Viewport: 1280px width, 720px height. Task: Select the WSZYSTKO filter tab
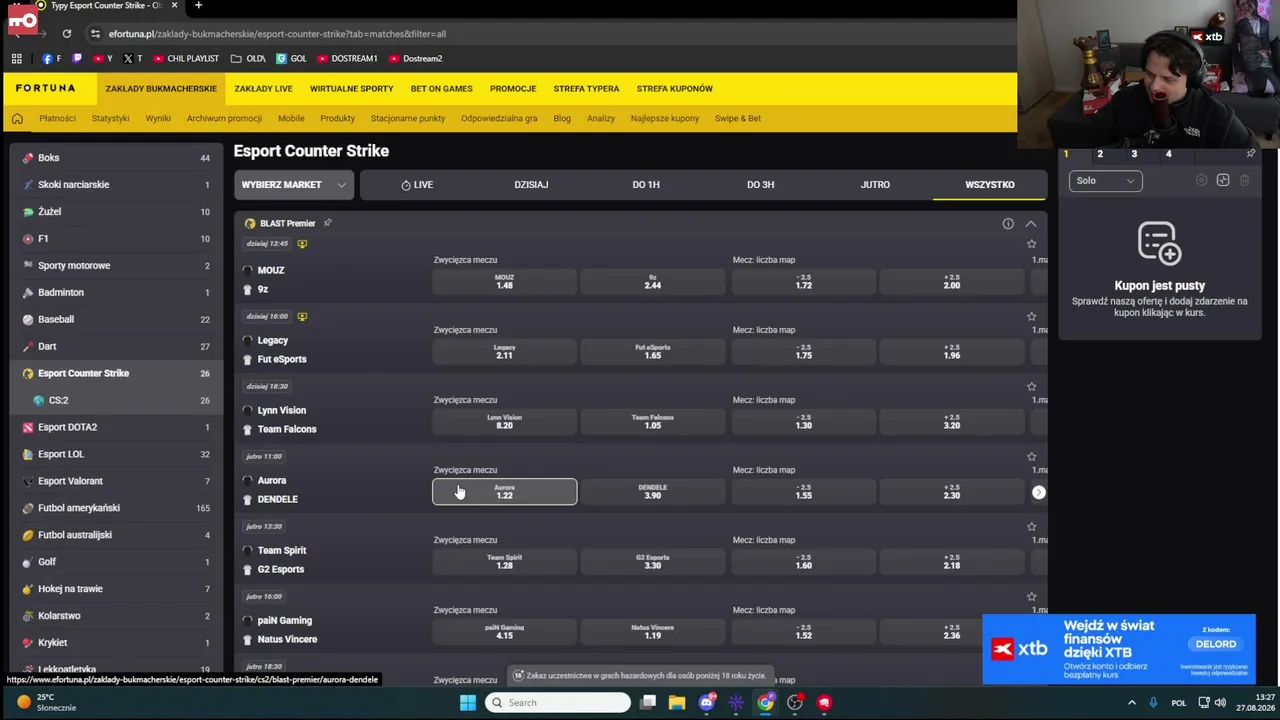tap(990, 185)
